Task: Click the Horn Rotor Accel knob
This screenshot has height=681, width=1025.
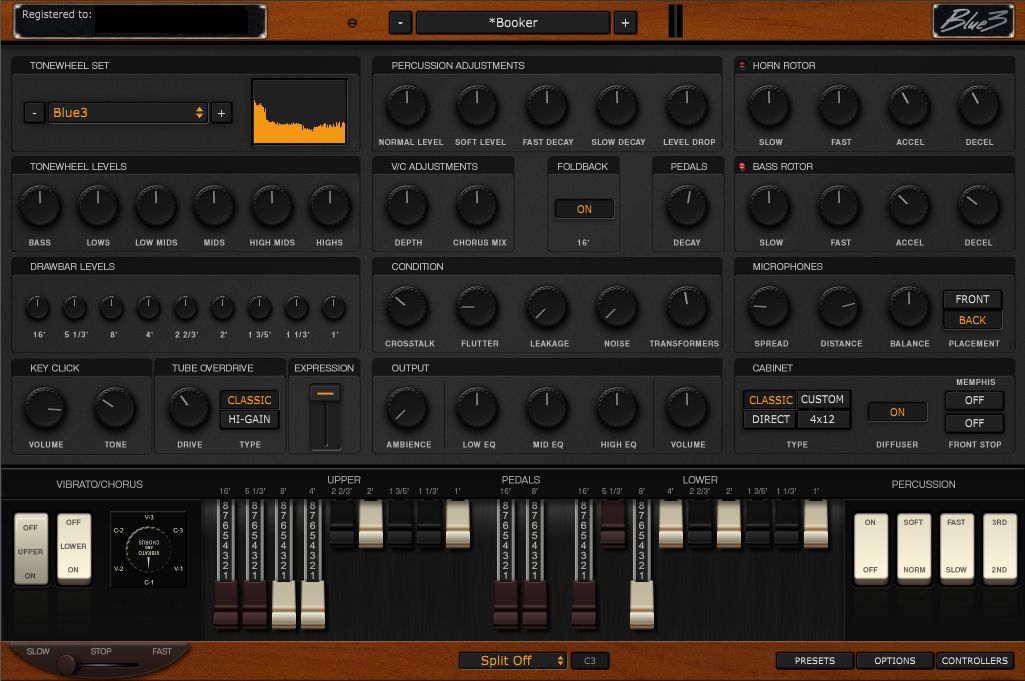Action: [909, 107]
